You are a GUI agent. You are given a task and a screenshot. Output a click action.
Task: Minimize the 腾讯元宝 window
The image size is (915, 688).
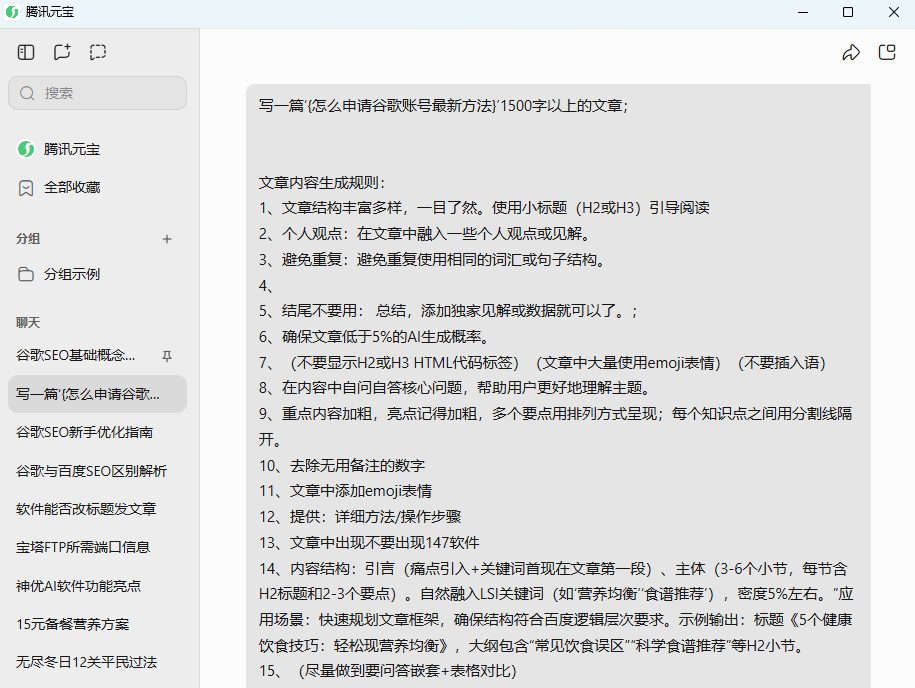coord(804,12)
